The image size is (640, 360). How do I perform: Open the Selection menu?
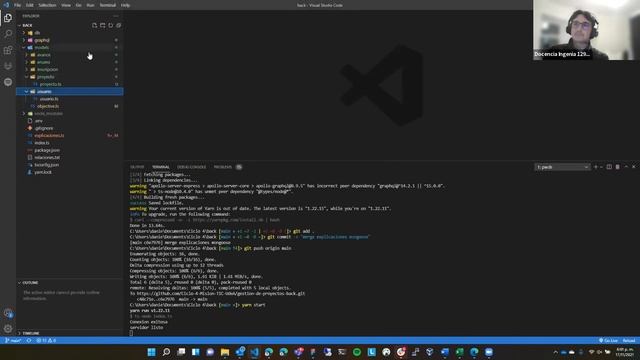click(x=47, y=5)
